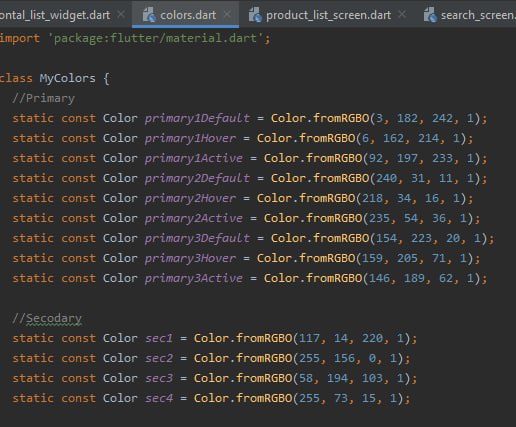Click fromRGBO in the sec1 line

[x=264, y=338]
